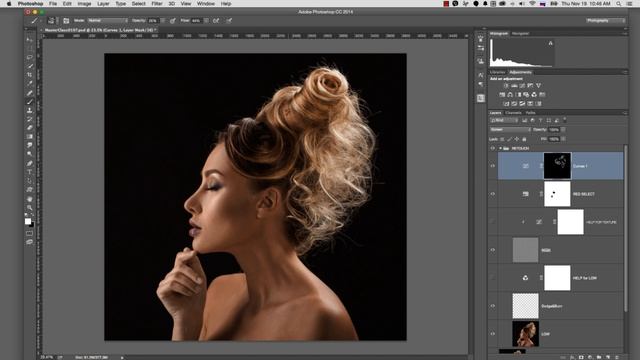Screen dimensions: 640x360
Task: Select the Hand tool
Action: coord(29,199)
